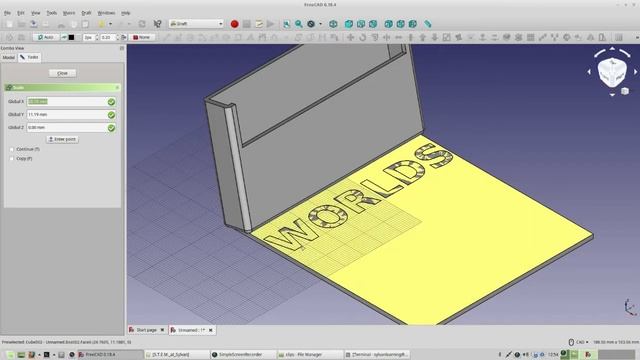This screenshot has height=360, width=640.
Task: Enable the Continue checkbox
Action: pyautogui.click(x=12, y=149)
